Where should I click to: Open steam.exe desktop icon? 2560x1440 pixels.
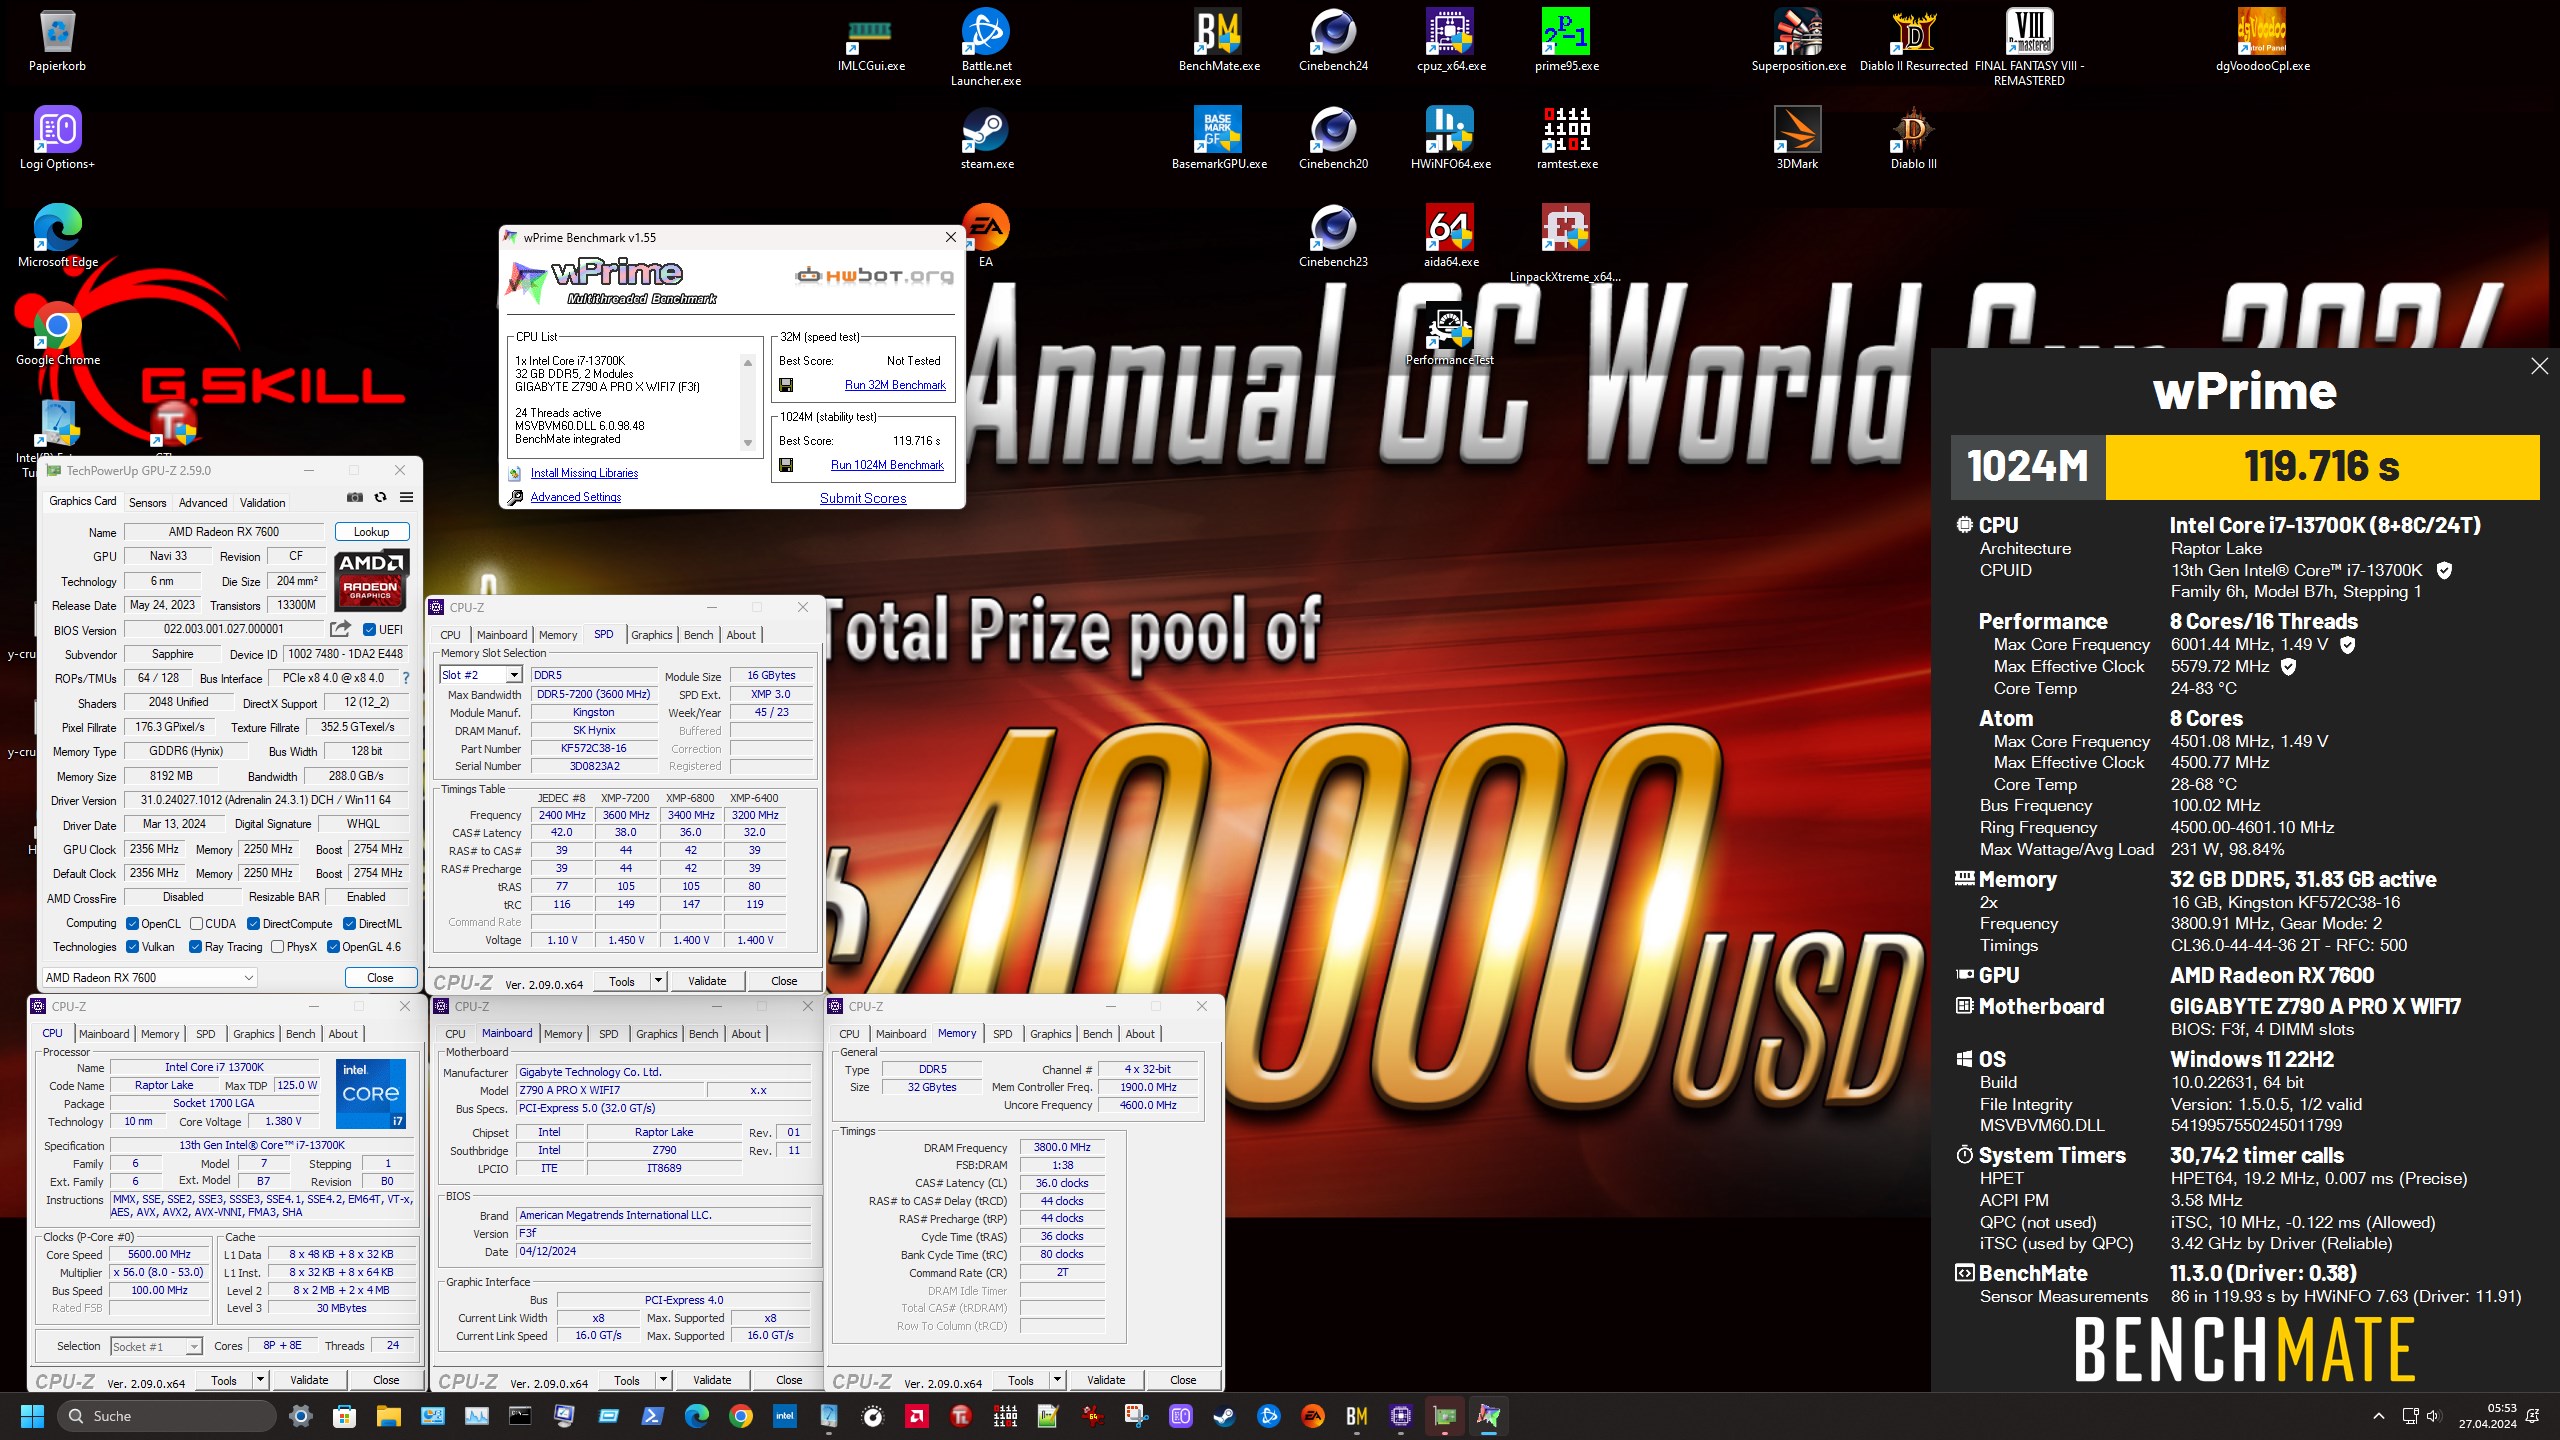[x=986, y=139]
